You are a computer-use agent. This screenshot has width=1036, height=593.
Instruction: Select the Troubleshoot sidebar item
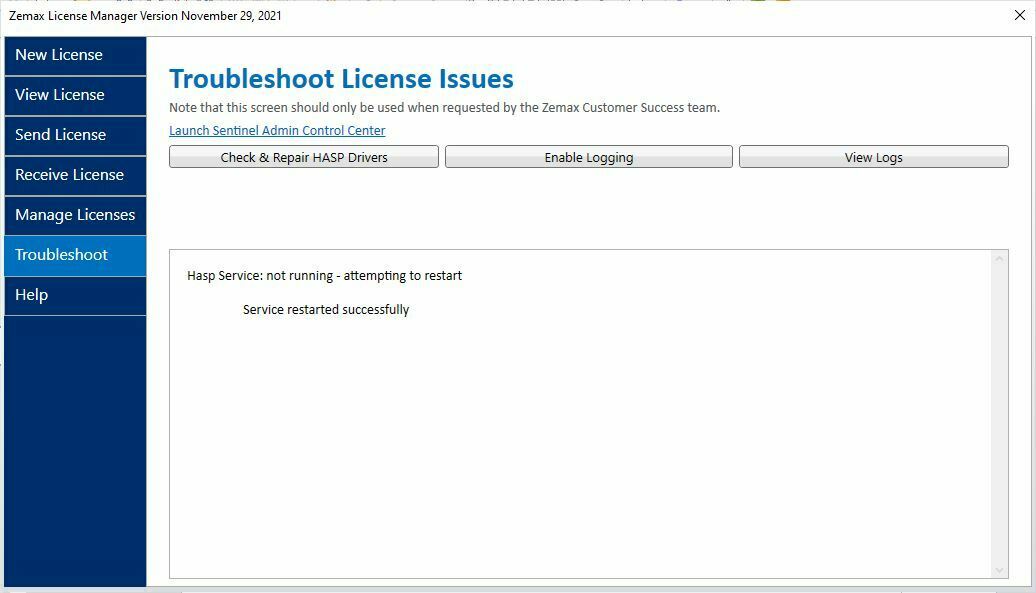coord(75,256)
